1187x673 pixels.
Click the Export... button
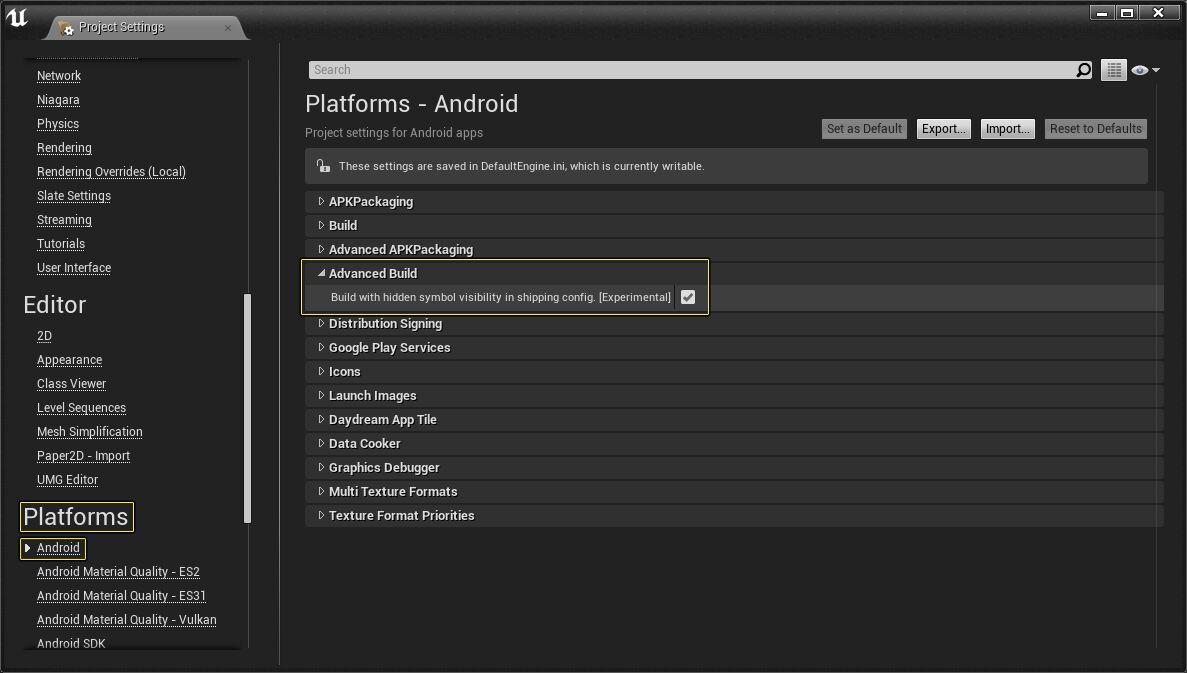click(943, 129)
